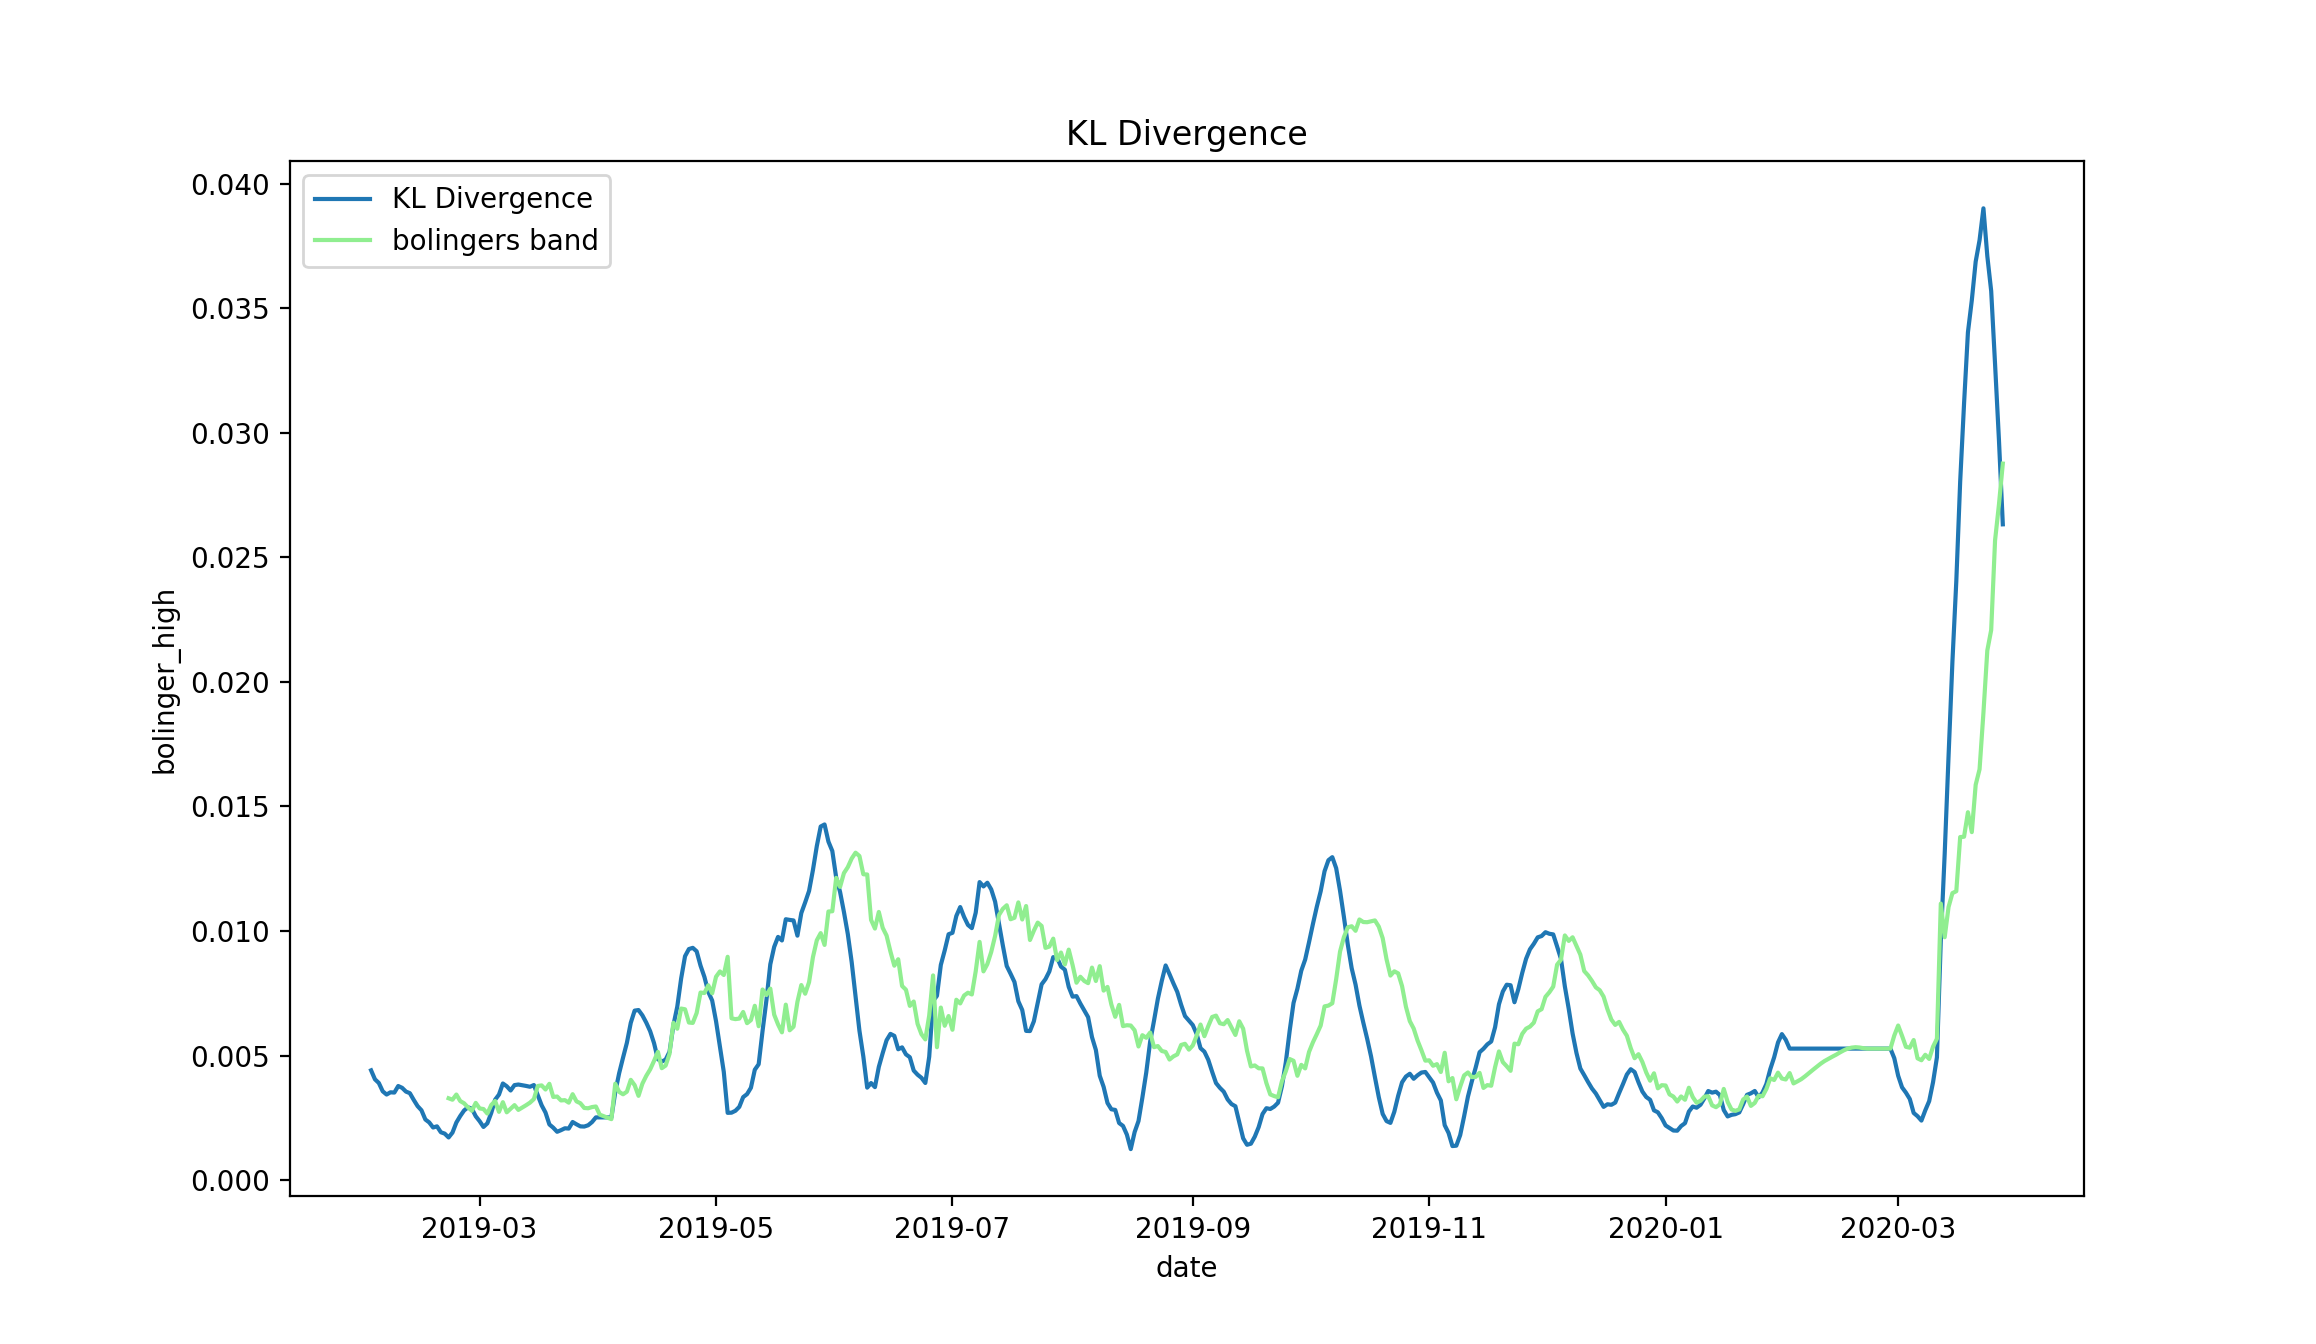The image size is (2316, 1344).
Task: Click the 0.020 y-axis tick label
Action: click(231, 683)
